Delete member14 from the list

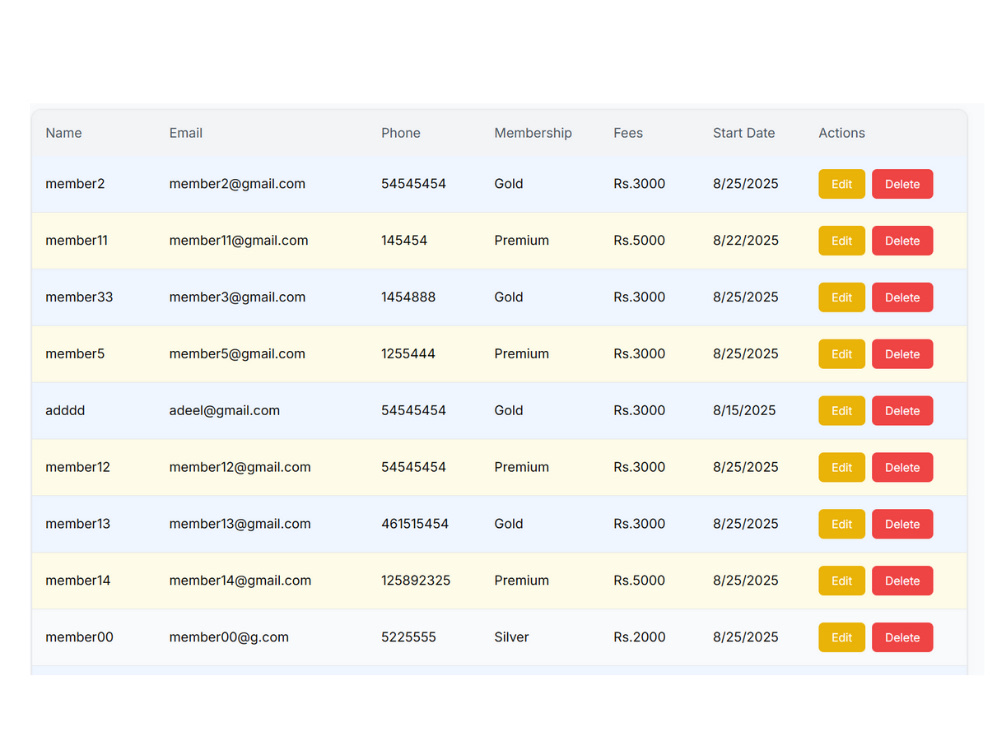tap(902, 581)
